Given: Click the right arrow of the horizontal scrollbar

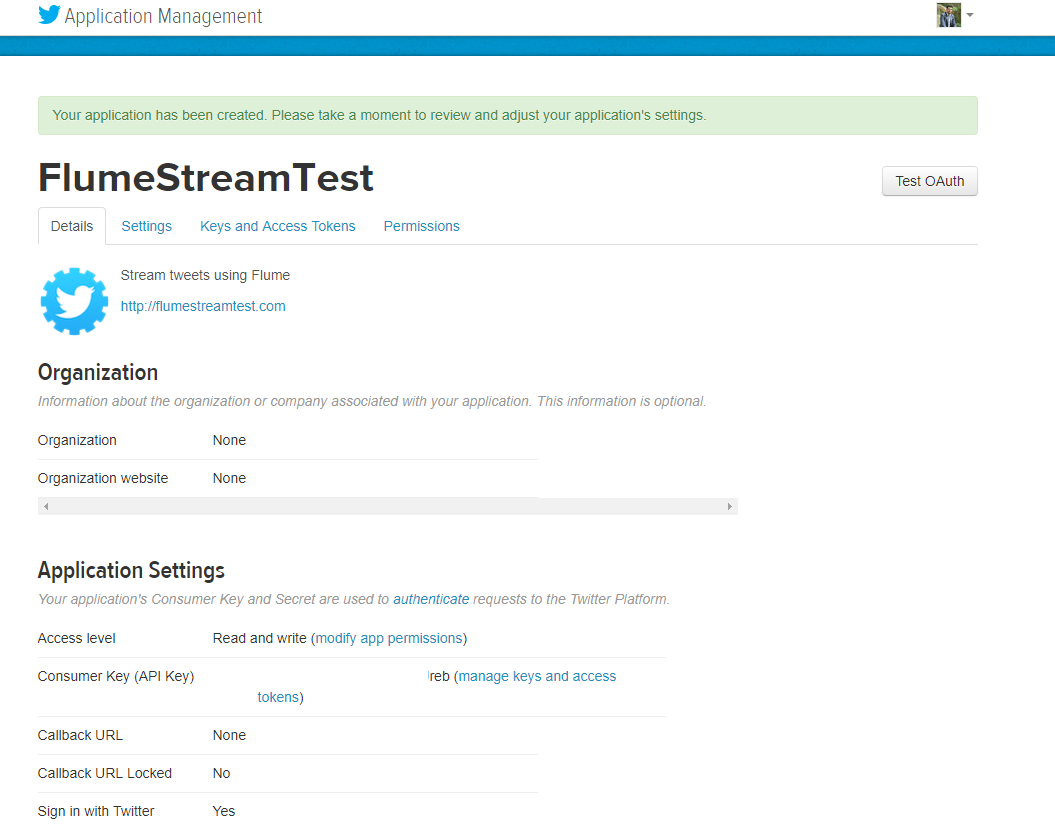Looking at the screenshot, I should (x=729, y=506).
